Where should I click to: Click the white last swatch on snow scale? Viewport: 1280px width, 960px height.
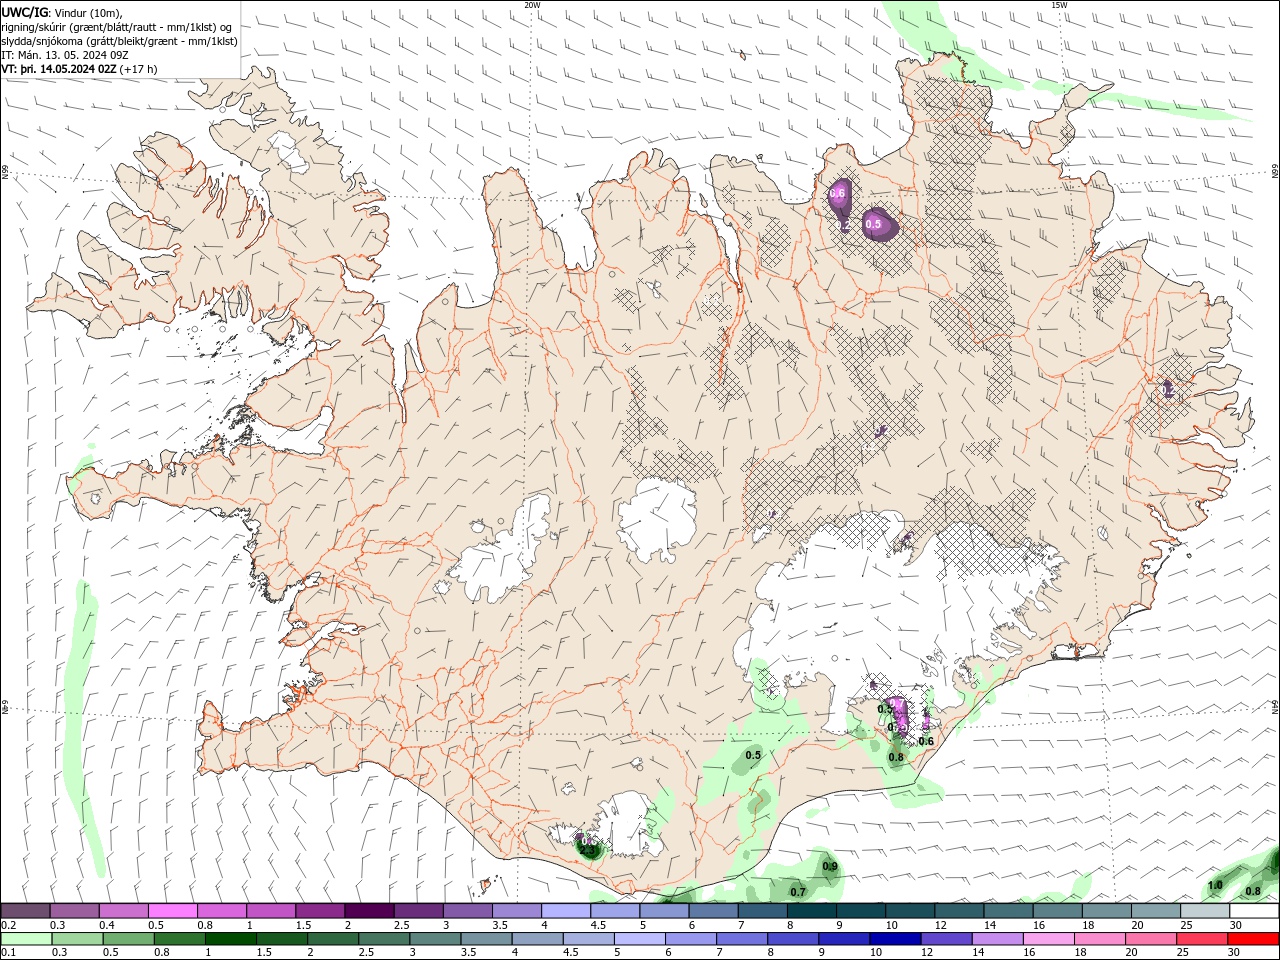tap(1254, 911)
